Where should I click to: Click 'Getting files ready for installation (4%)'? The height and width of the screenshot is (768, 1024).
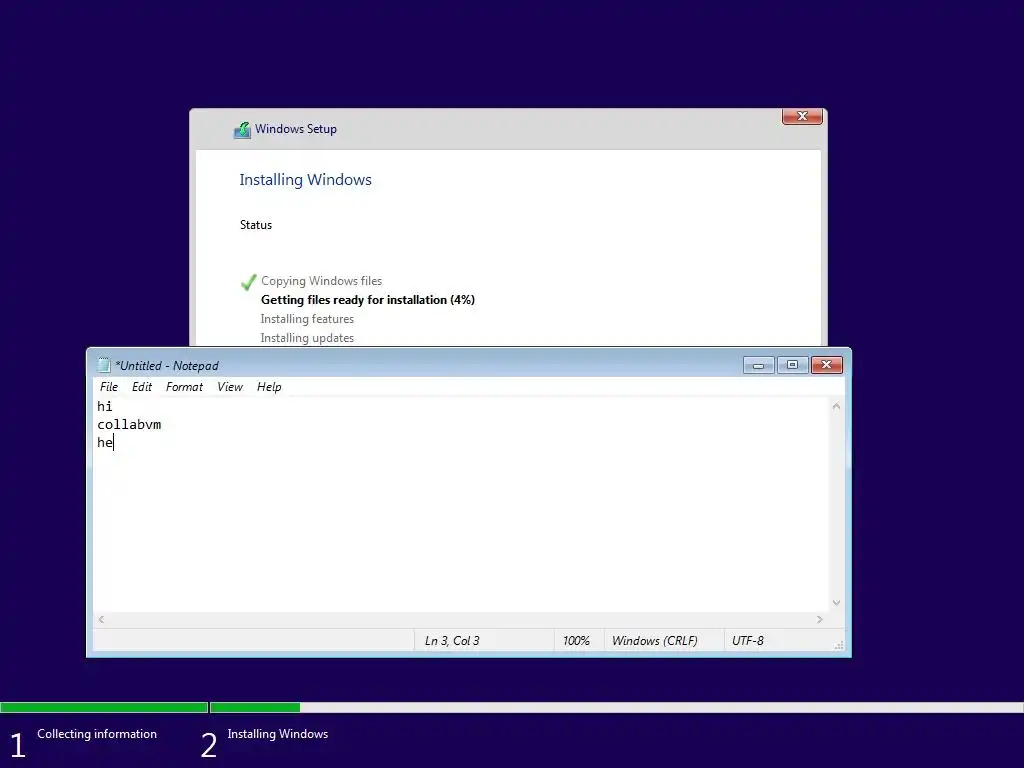tap(368, 300)
